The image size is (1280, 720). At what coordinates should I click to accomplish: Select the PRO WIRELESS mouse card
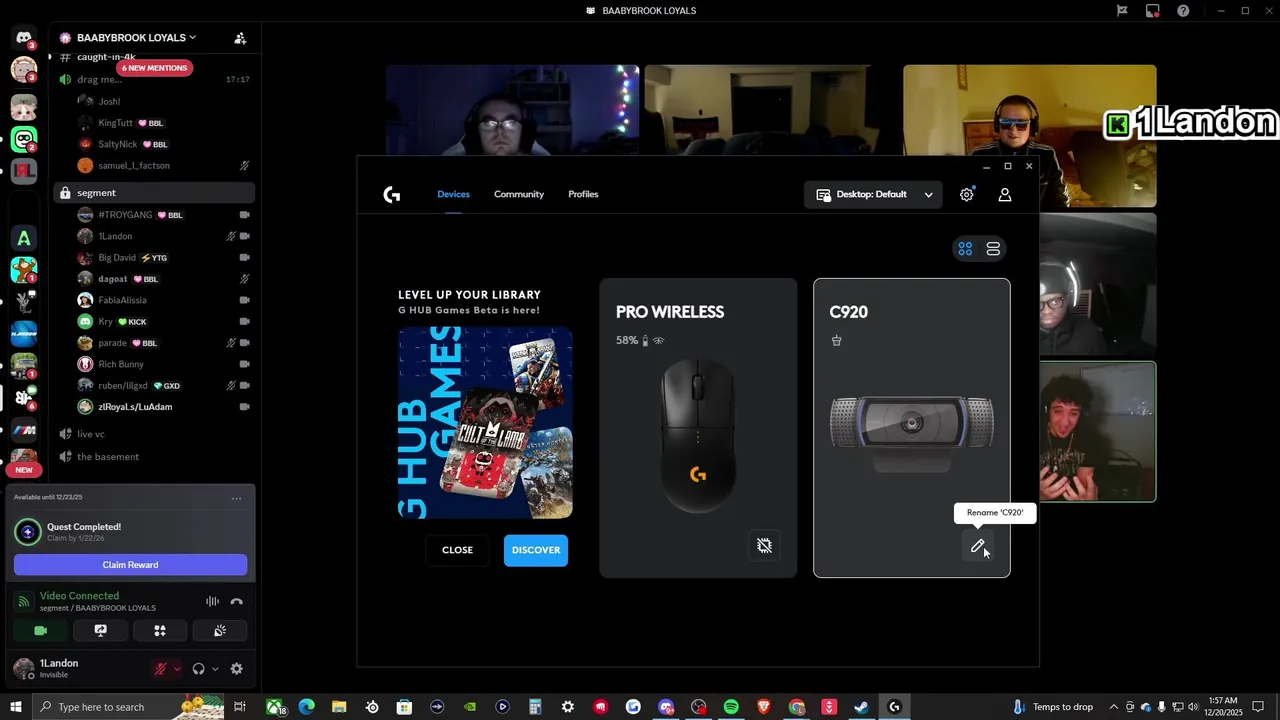click(698, 428)
